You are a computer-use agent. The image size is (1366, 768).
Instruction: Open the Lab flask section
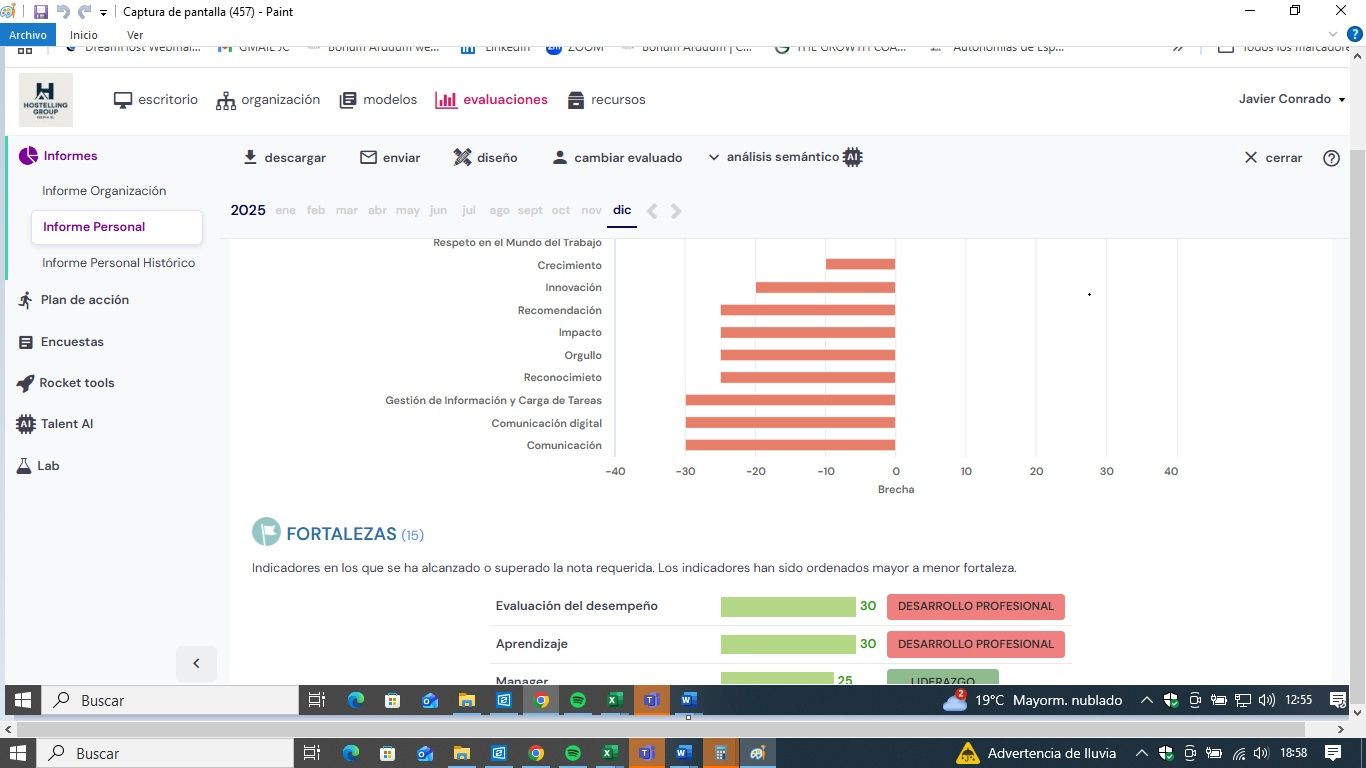pyautogui.click(x=48, y=466)
